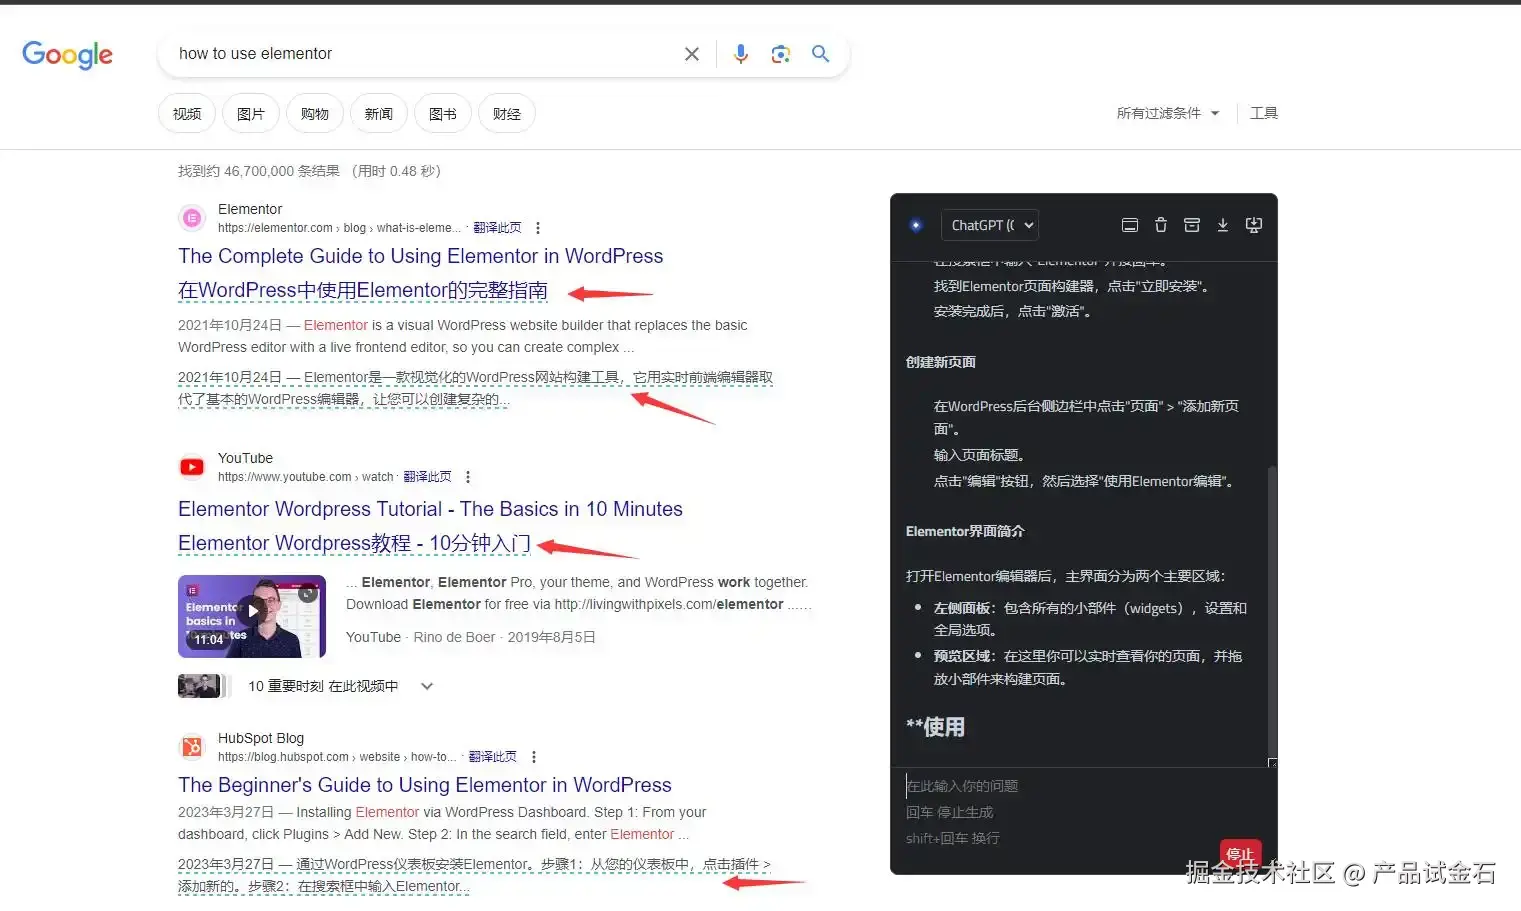The height and width of the screenshot is (911, 1521).
Task: Click the monitor download icon in chat panel
Action: 1253,225
